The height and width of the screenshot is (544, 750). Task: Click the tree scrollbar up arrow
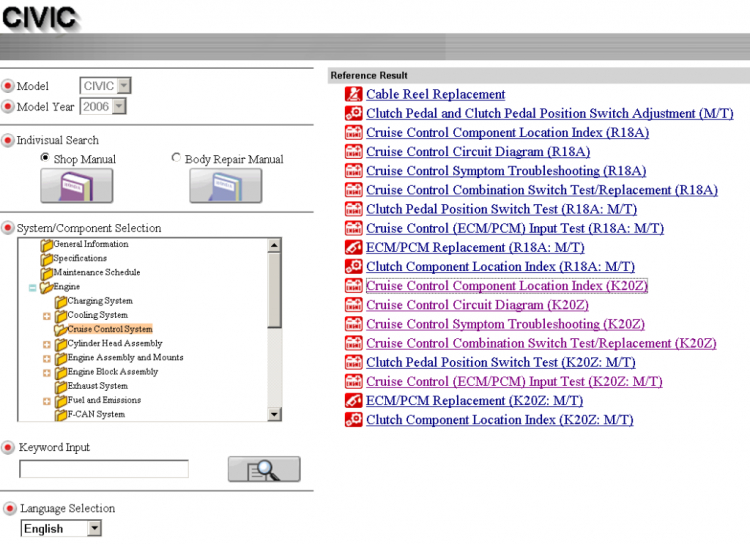coord(274,245)
